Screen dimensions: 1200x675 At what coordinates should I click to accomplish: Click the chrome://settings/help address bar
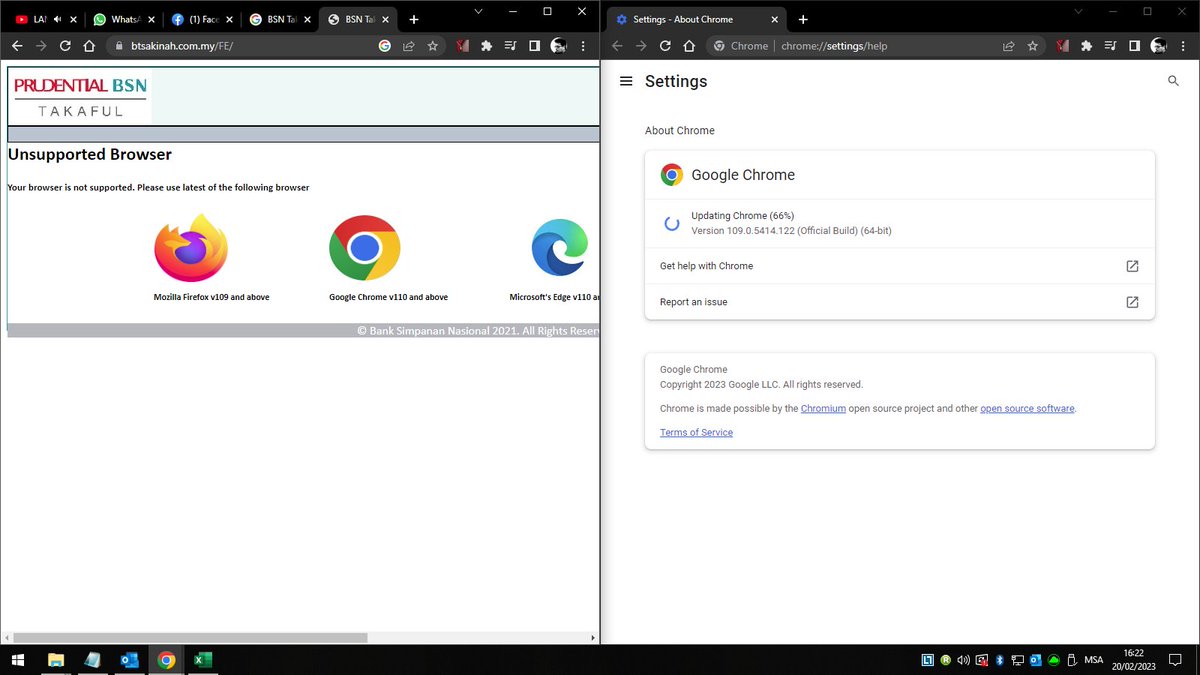pos(834,46)
